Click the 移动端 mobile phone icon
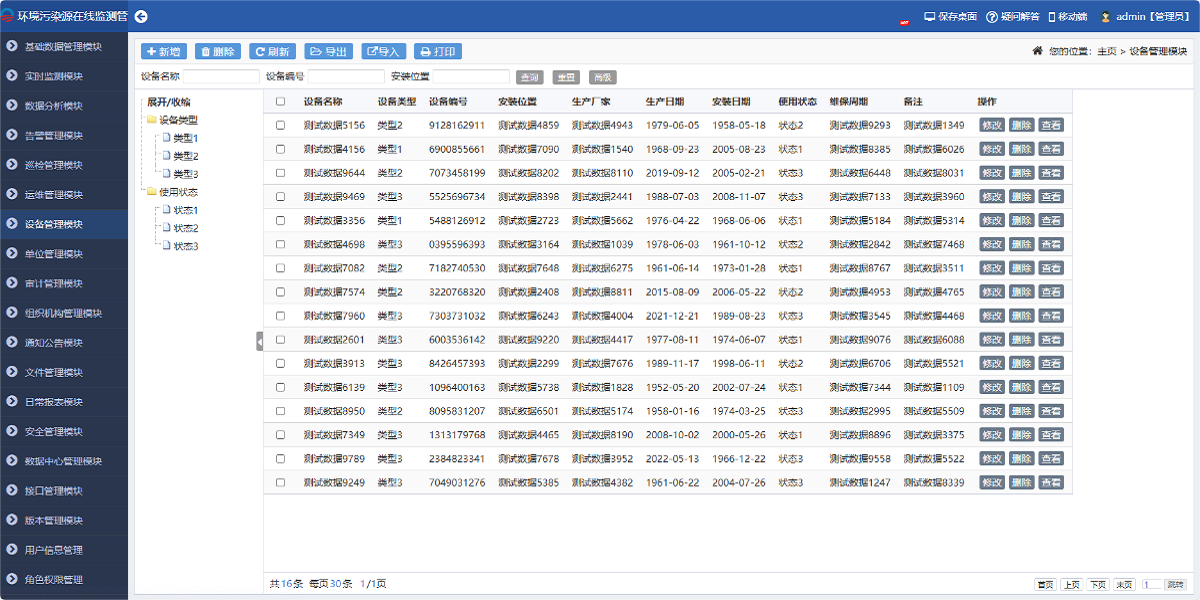Viewport: 1200px width, 600px height. (x=1051, y=17)
